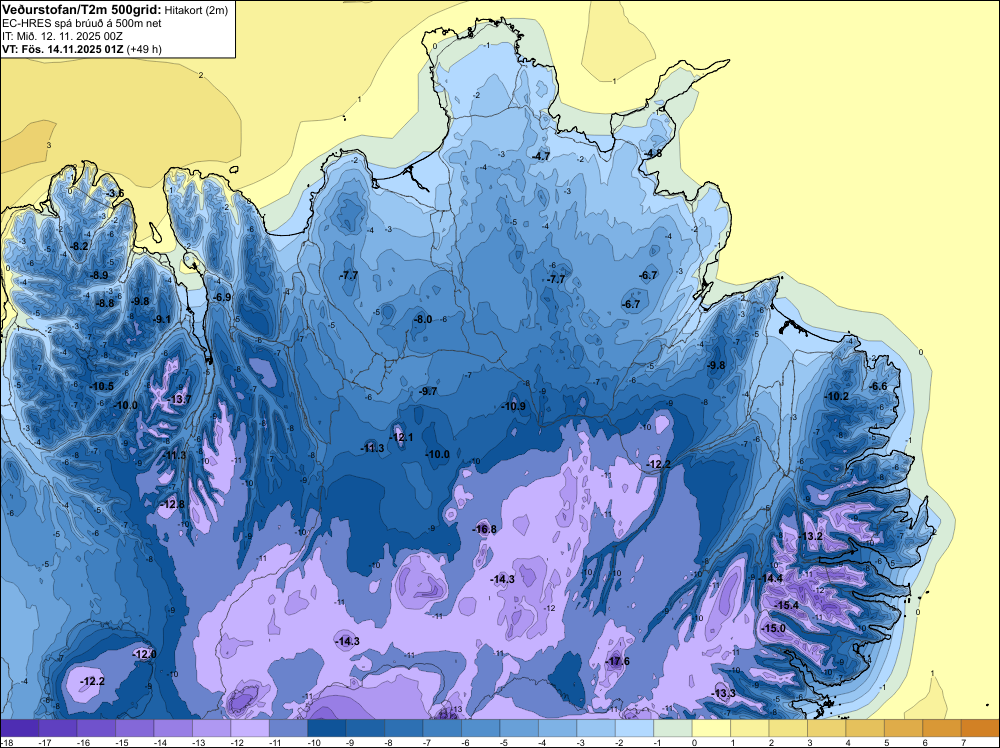Select the legend swatch between -2 and -1
The width and height of the screenshot is (1000, 748).
(x=635, y=728)
